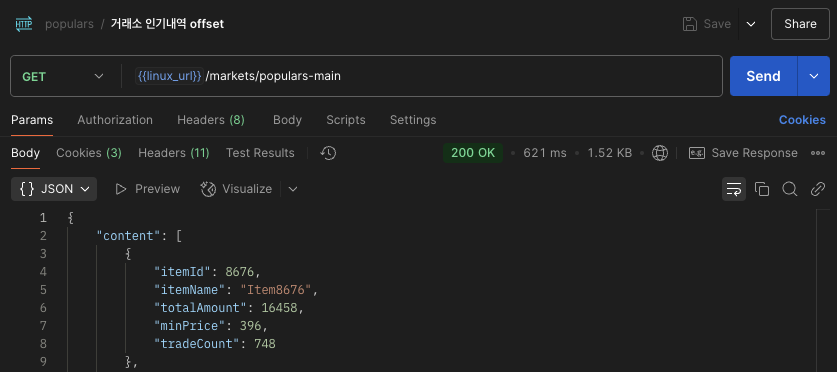Click the {{linux_url}} variable in URL

[170, 76]
